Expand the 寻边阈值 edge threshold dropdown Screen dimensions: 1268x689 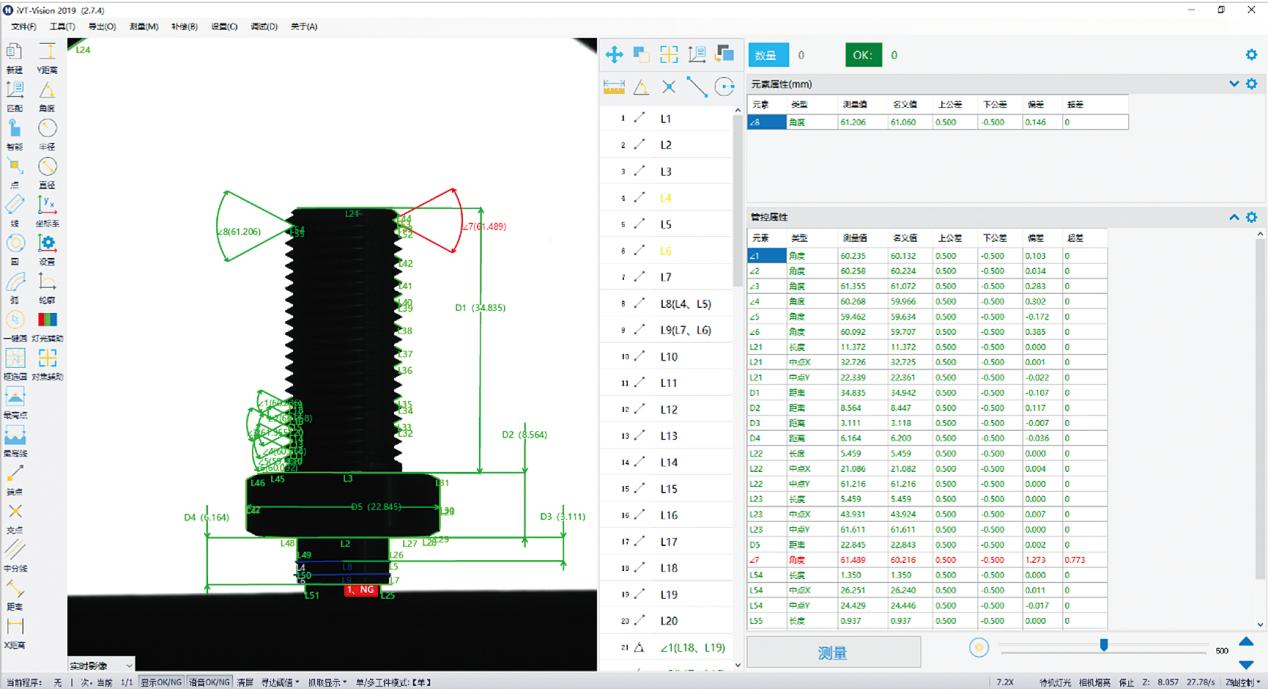coord(280,682)
